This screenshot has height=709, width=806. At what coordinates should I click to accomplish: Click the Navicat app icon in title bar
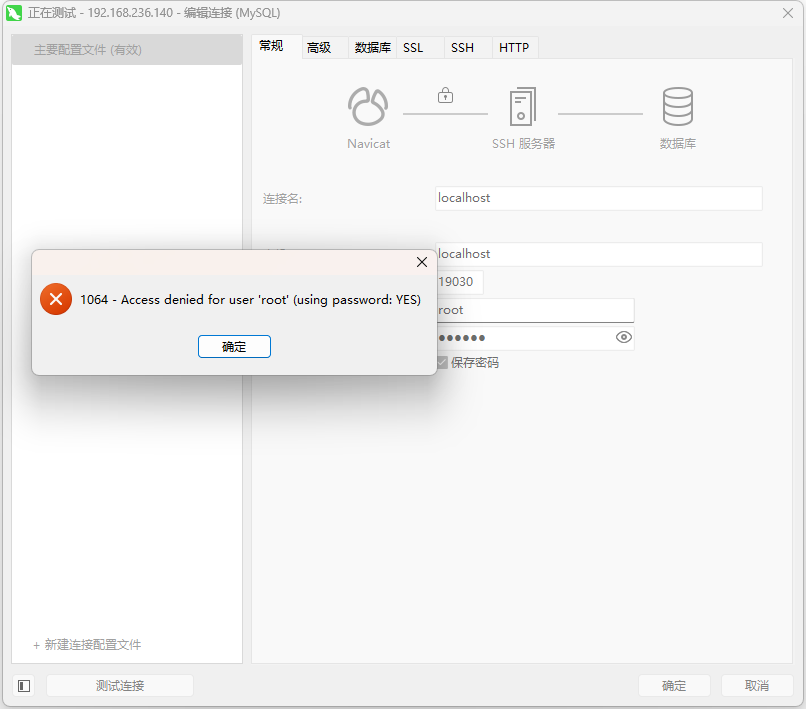click(14, 13)
